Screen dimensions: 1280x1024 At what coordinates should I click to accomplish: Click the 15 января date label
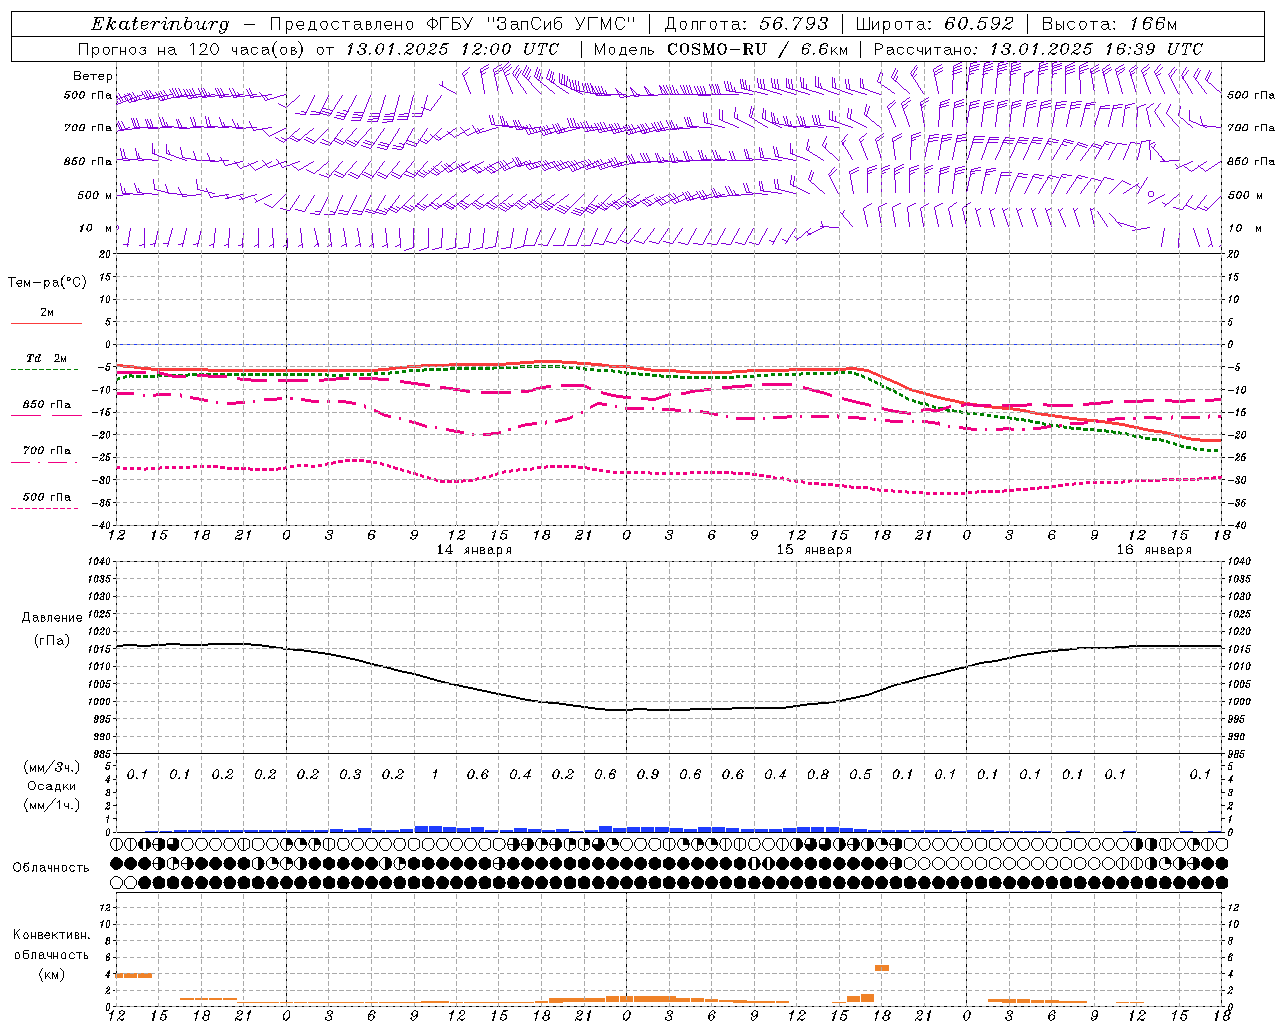814,550
